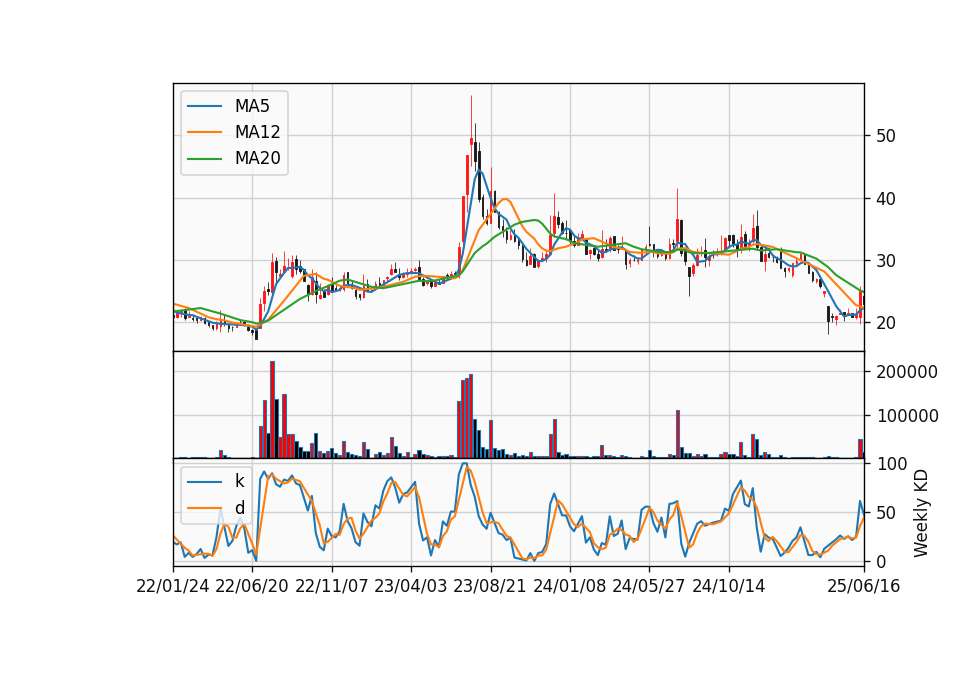Screen dimensions: 960x690
Task: Click the 23/04/03 date label
Action: [411, 587]
